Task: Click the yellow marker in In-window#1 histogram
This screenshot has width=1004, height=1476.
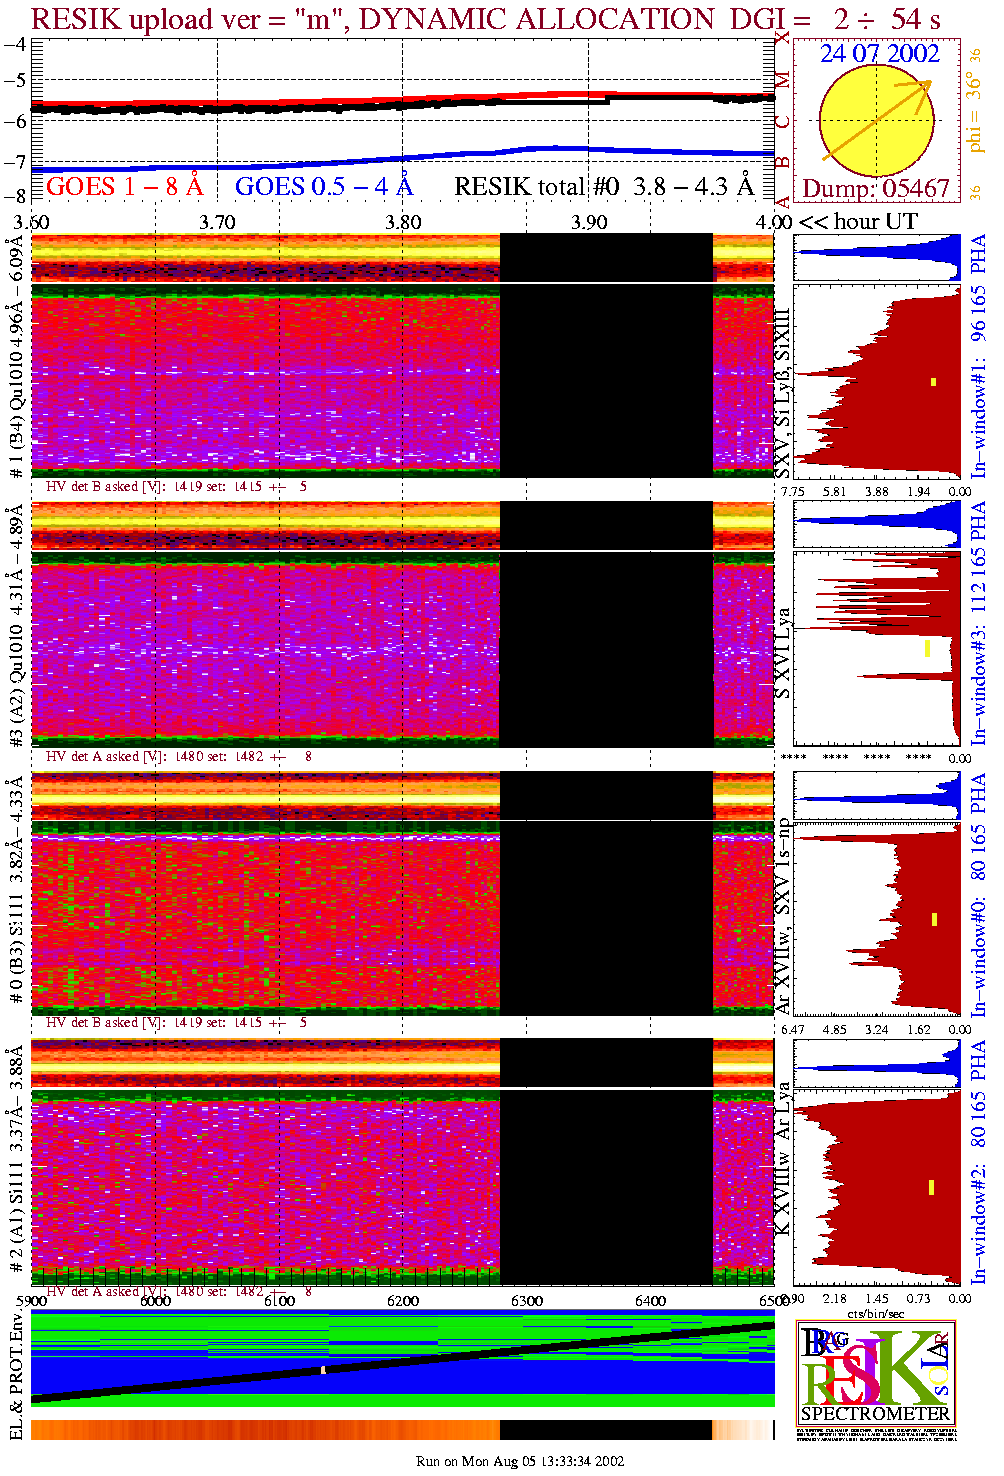Action: pos(934,381)
